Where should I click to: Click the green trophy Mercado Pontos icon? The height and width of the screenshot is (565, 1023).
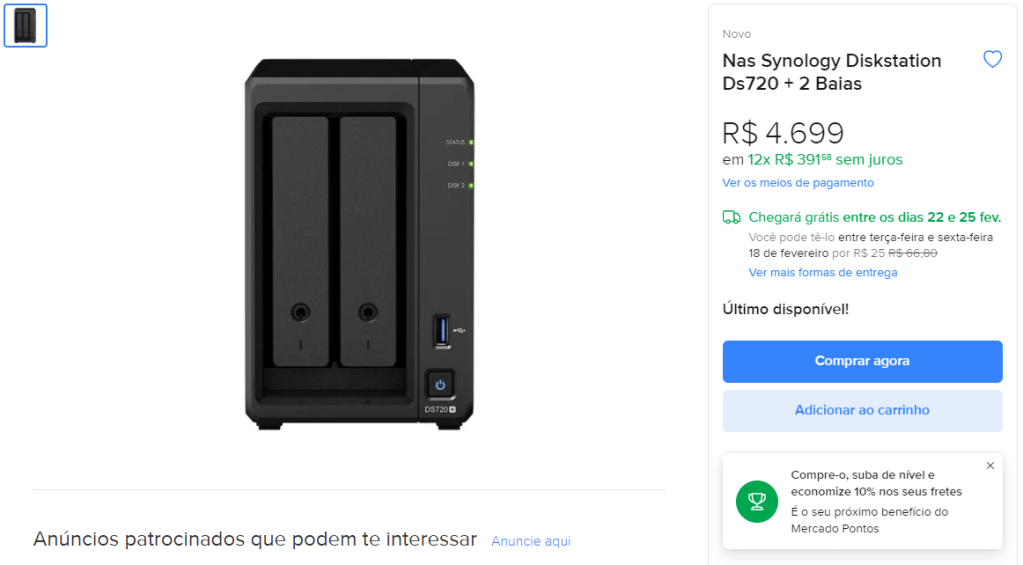tap(757, 501)
